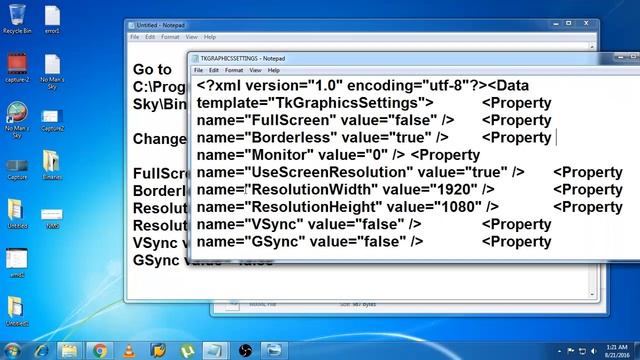The height and width of the screenshot is (360, 640).
Task: Open Help menu in Untitled Notepad window
Action: point(210,37)
